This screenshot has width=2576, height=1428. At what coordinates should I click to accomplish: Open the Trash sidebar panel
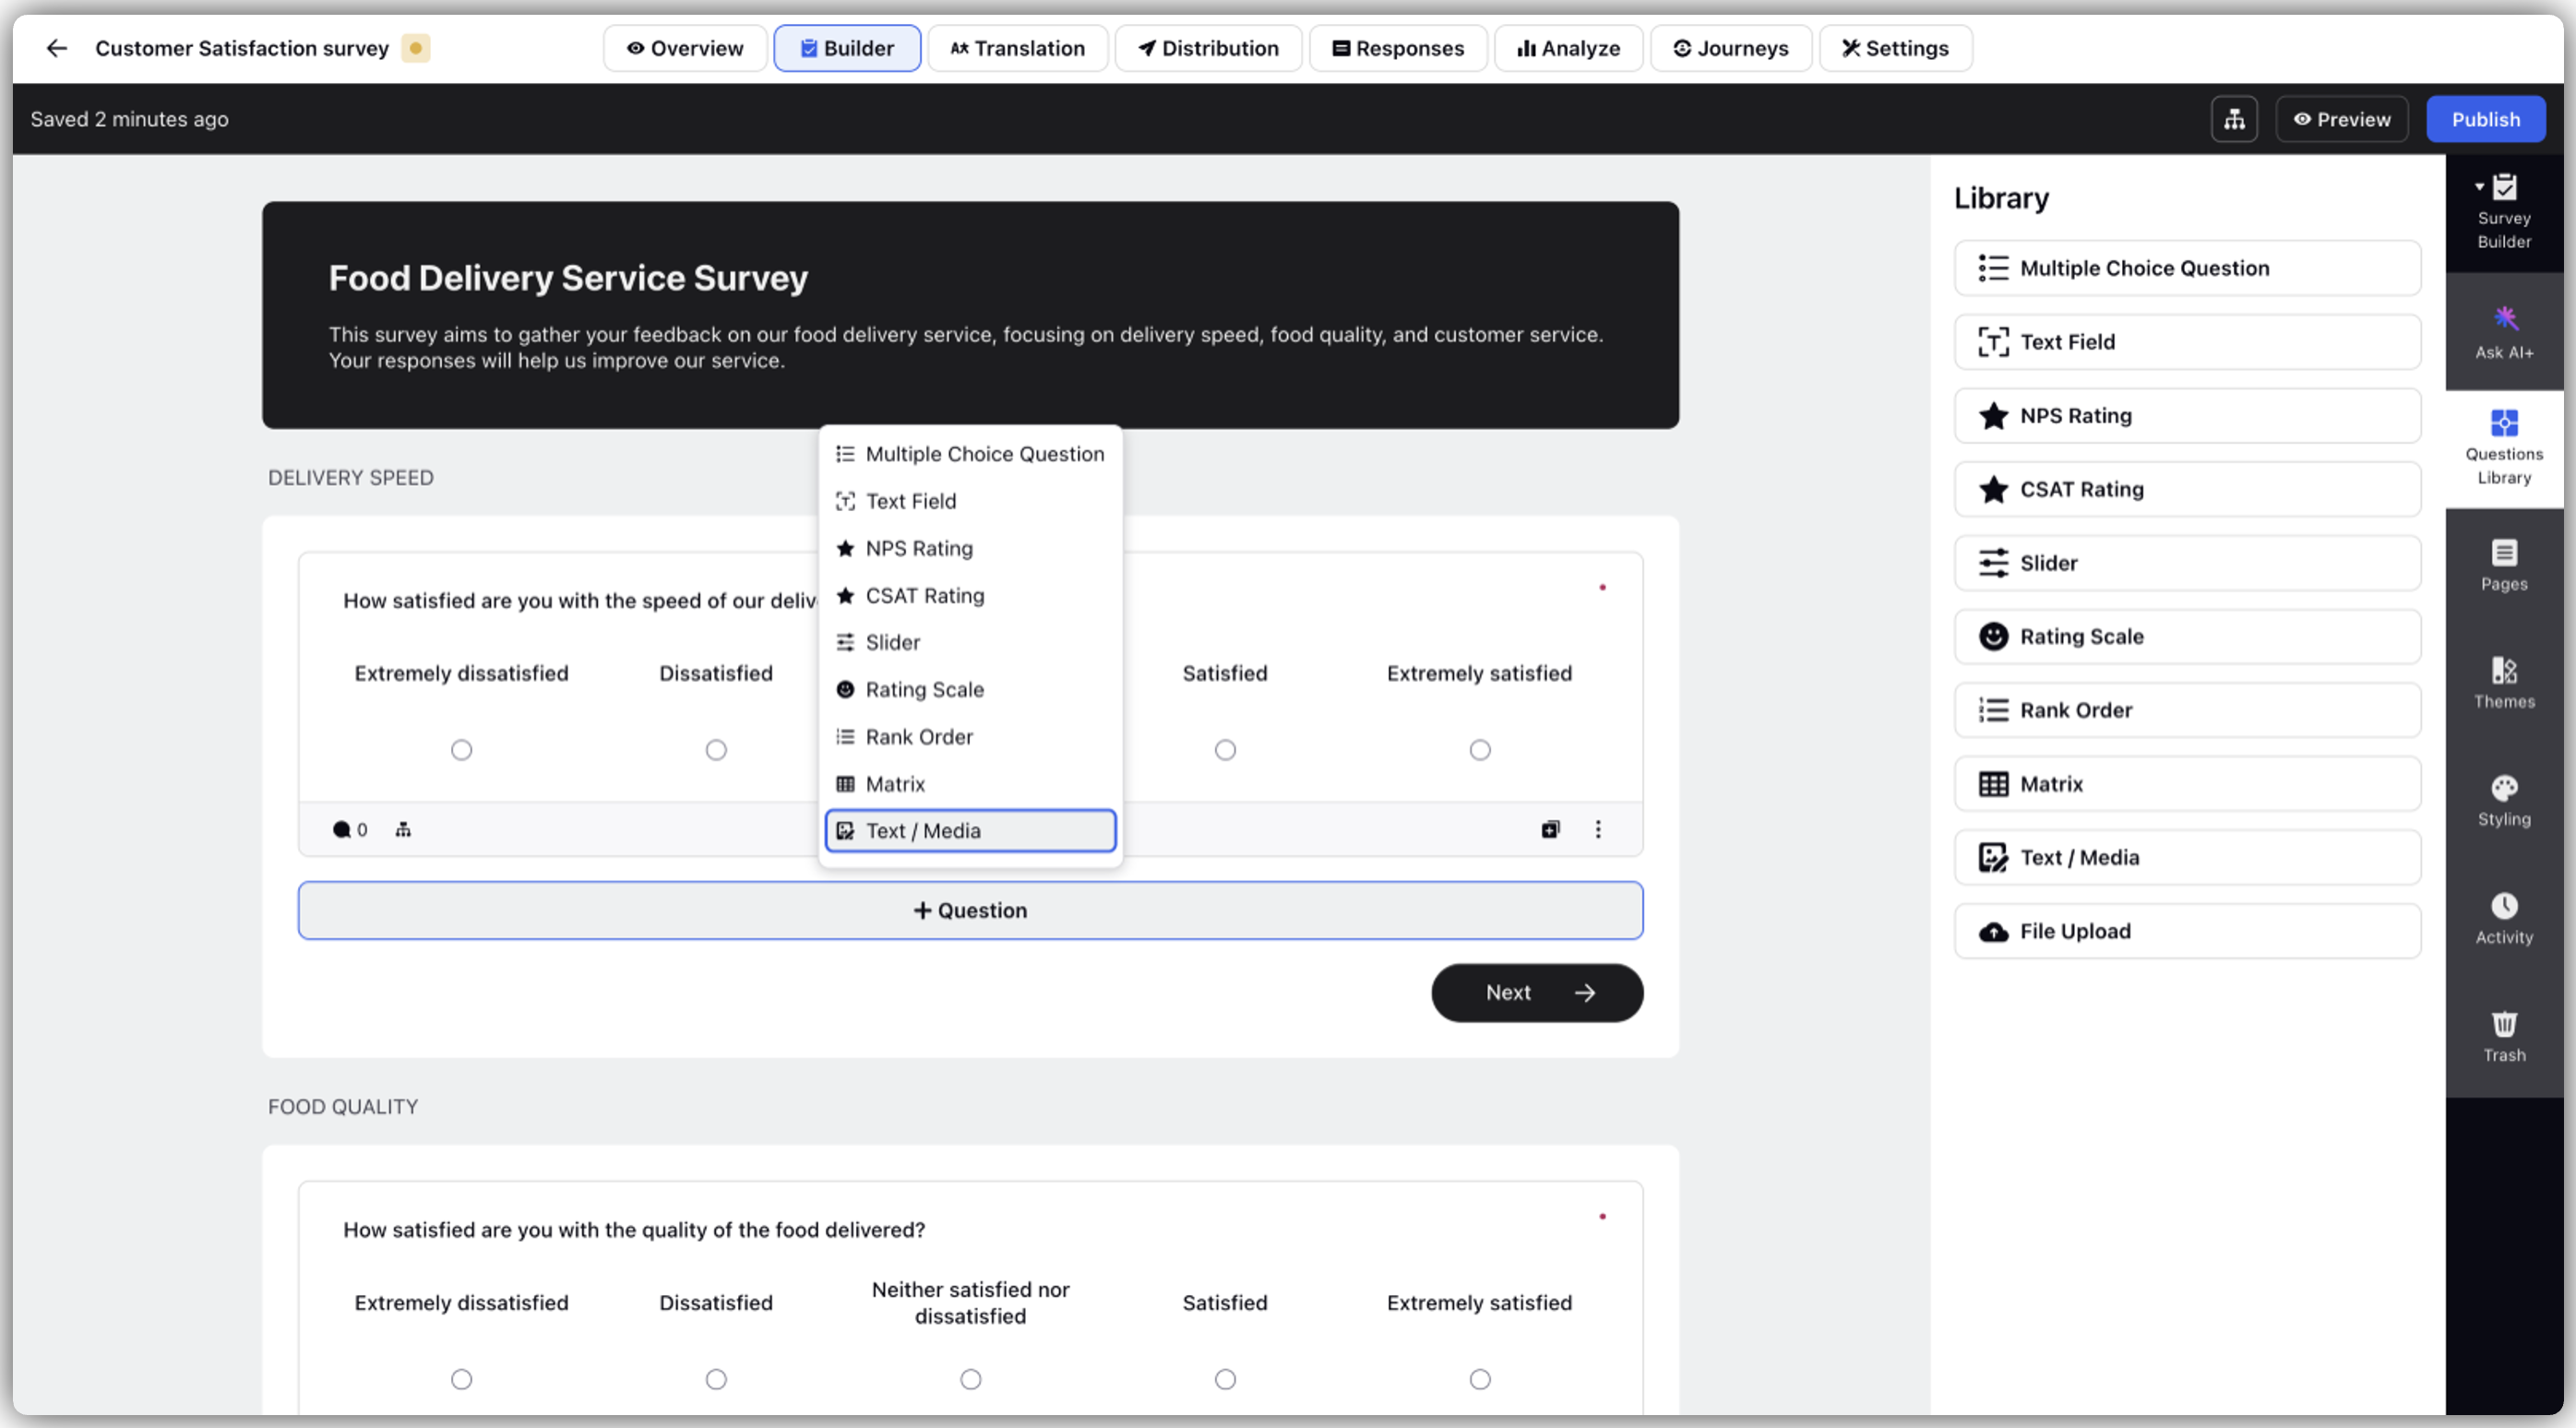2504,1037
